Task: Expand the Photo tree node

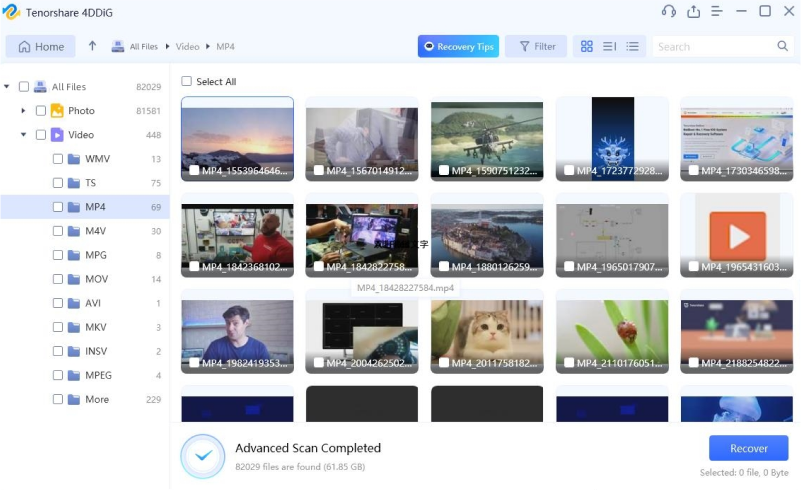Action: point(23,111)
